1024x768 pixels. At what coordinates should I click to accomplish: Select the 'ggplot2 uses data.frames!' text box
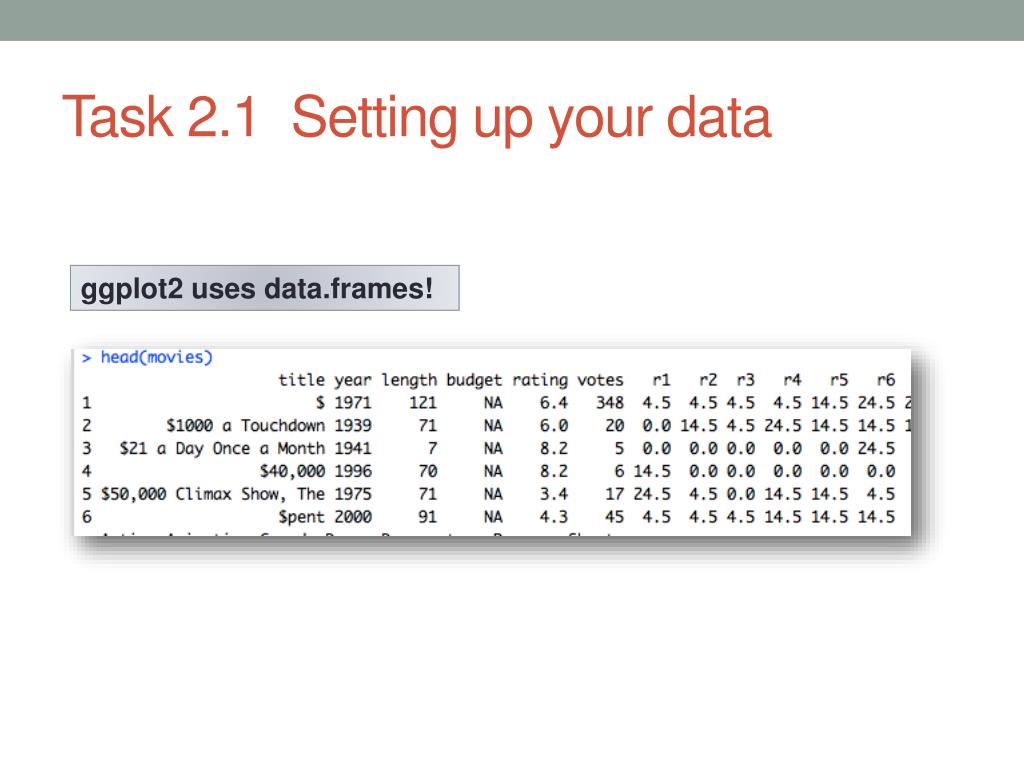[x=264, y=288]
